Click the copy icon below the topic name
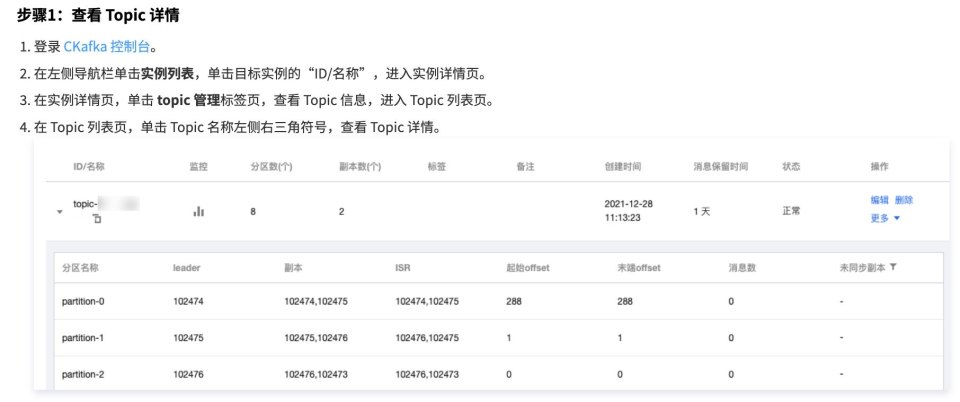This screenshot has width=960, height=402. pos(97,218)
